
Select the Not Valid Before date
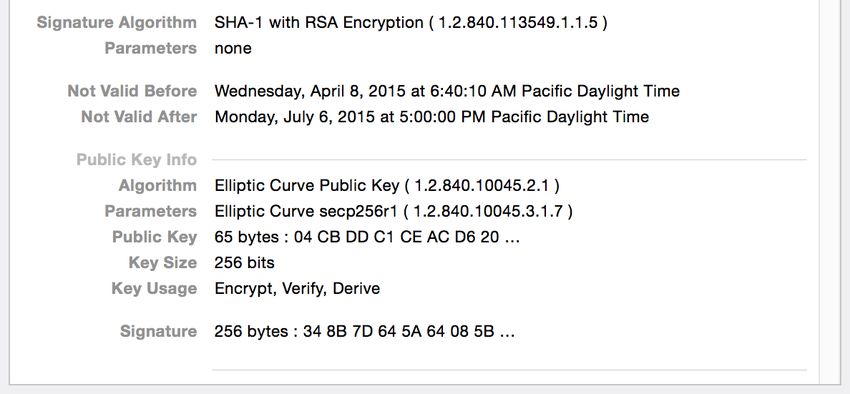click(447, 91)
